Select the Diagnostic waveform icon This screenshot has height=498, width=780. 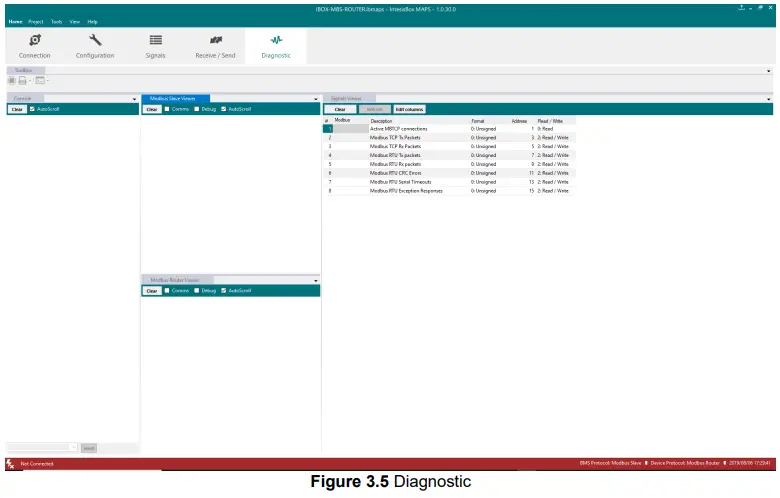tap(276, 40)
